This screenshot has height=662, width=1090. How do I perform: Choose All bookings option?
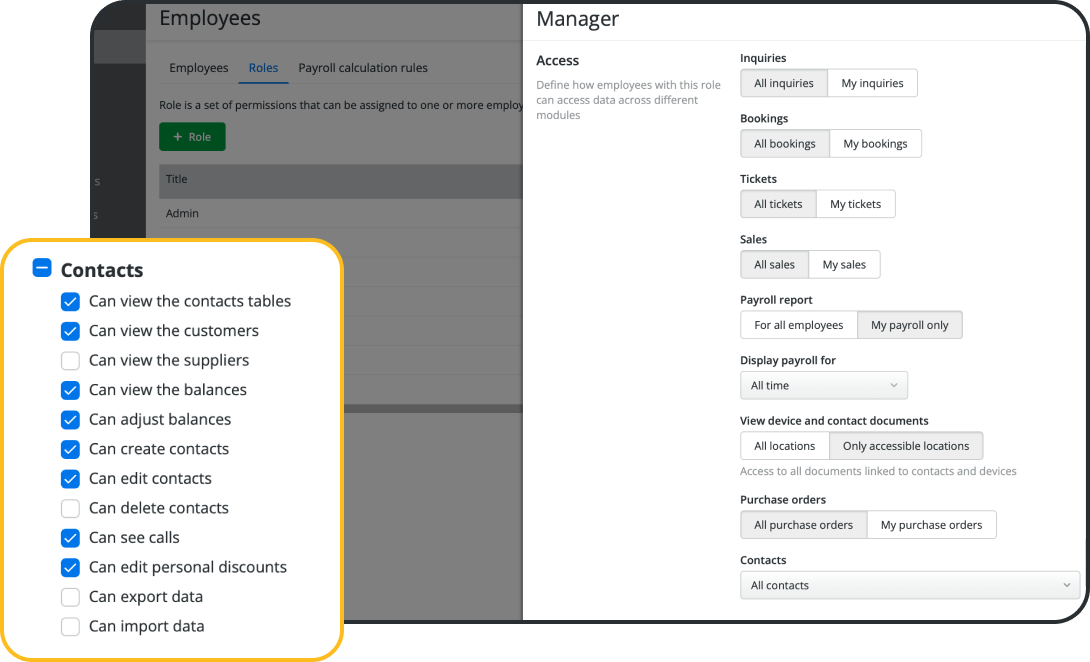(x=785, y=144)
